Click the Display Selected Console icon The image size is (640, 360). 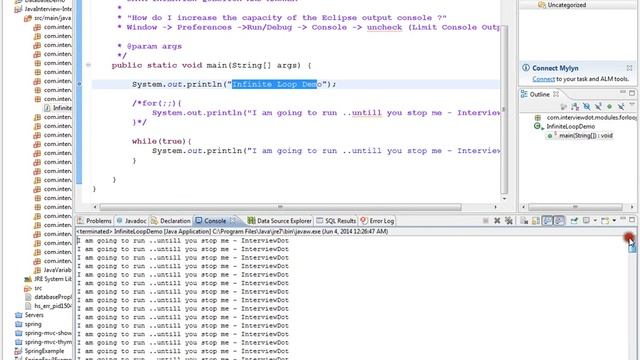point(586,221)
